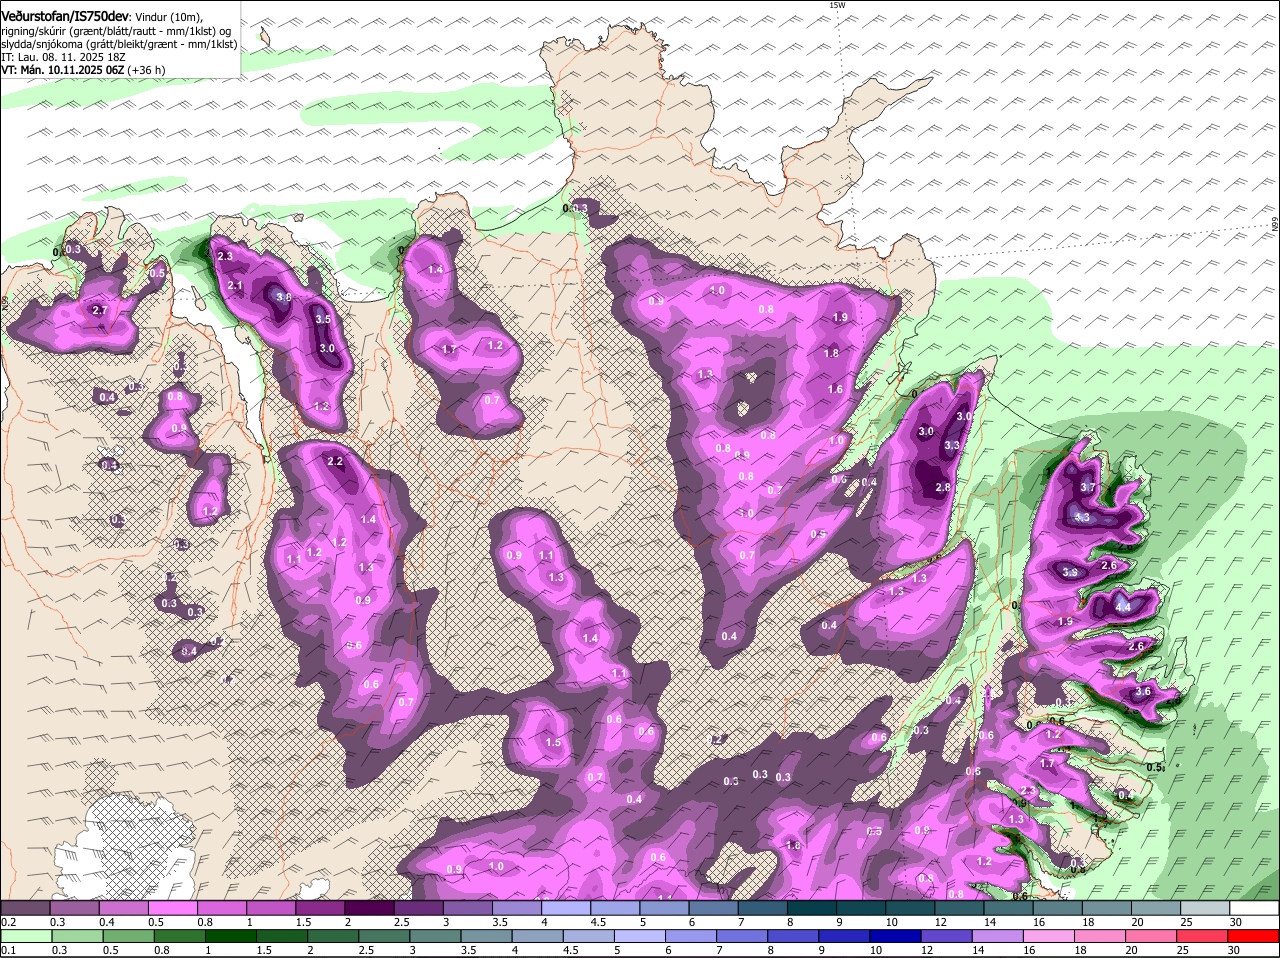
Task: Click the 4.4 snowfall value on the map
Action: 1122,607
